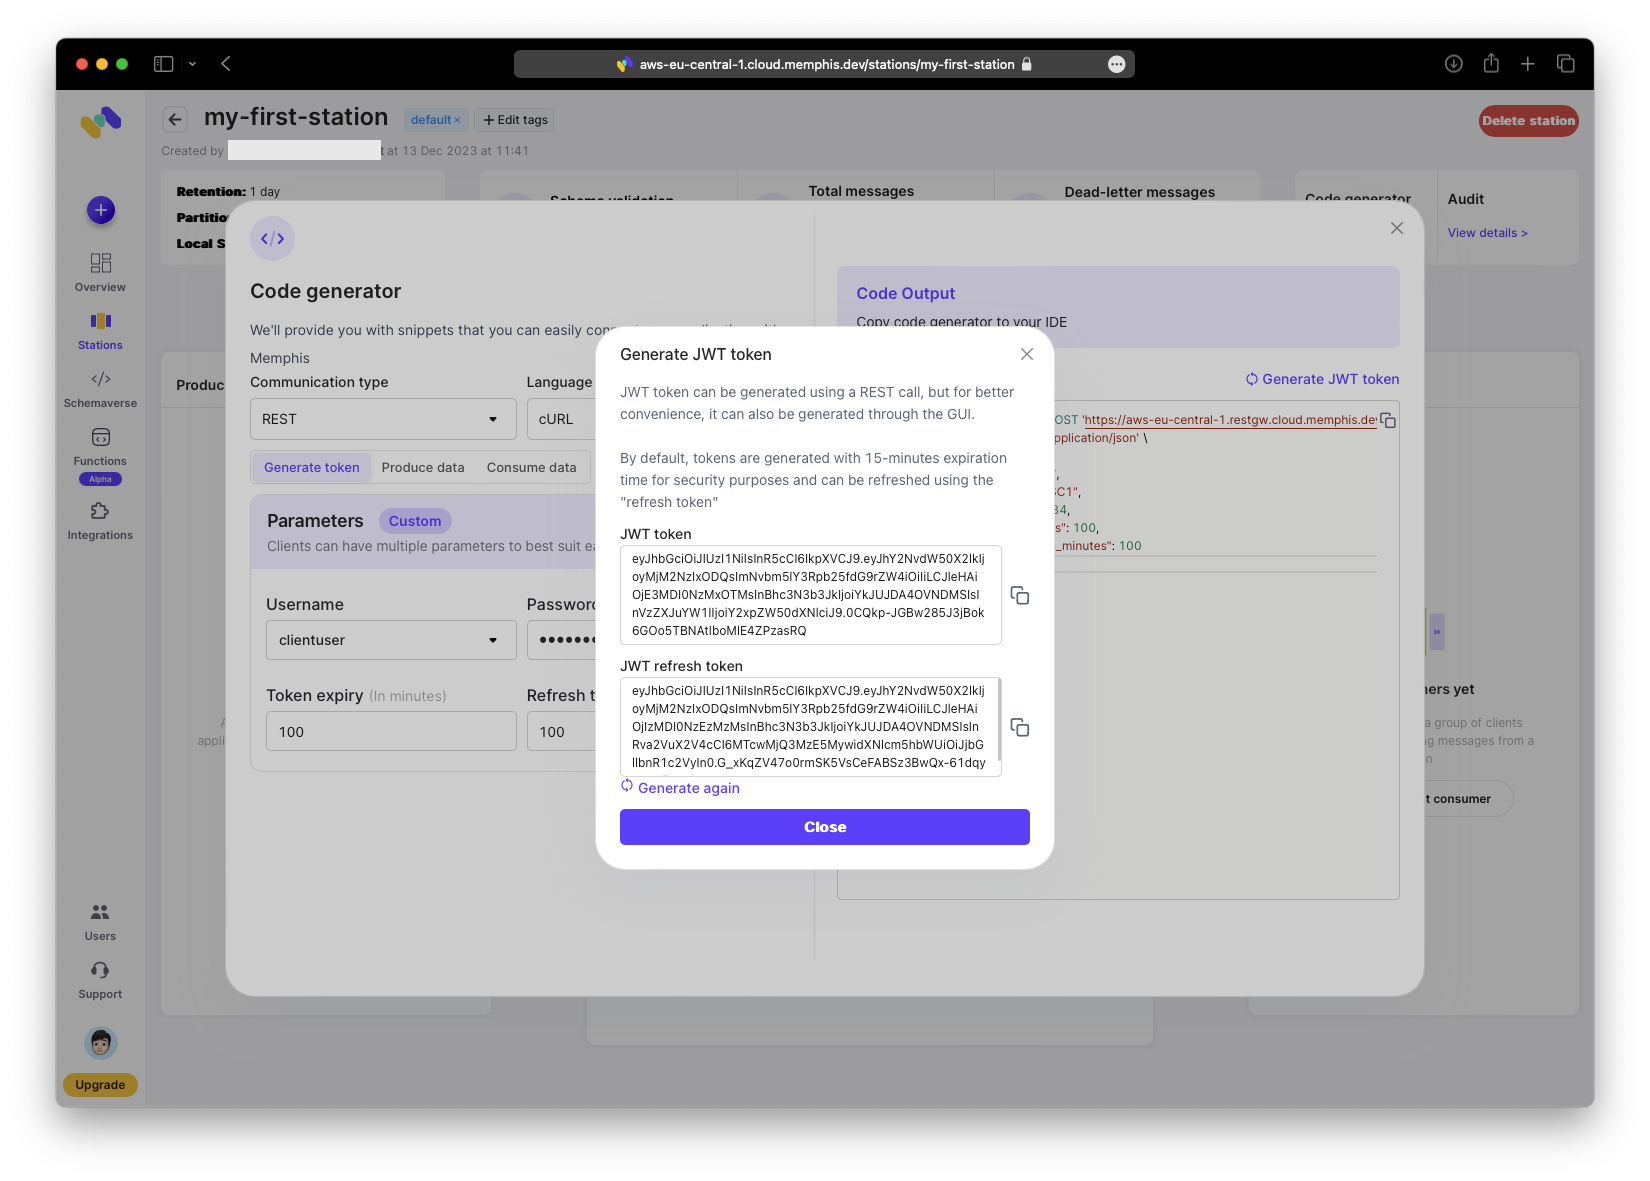
Task: Copy the JWT refresh token
Action: tap(1019, 728)
